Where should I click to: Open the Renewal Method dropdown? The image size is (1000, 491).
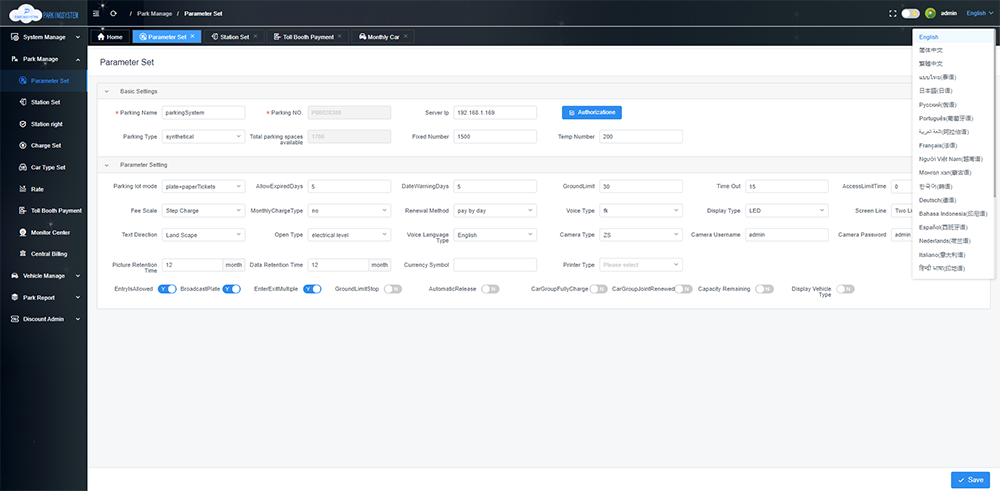(x=495, y=211)
